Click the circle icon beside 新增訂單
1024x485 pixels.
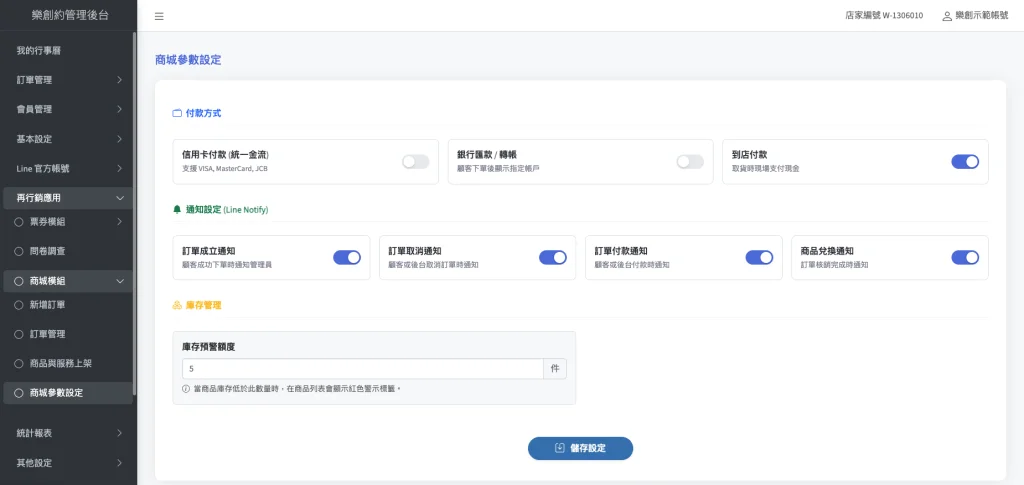(x=18, y=304)
